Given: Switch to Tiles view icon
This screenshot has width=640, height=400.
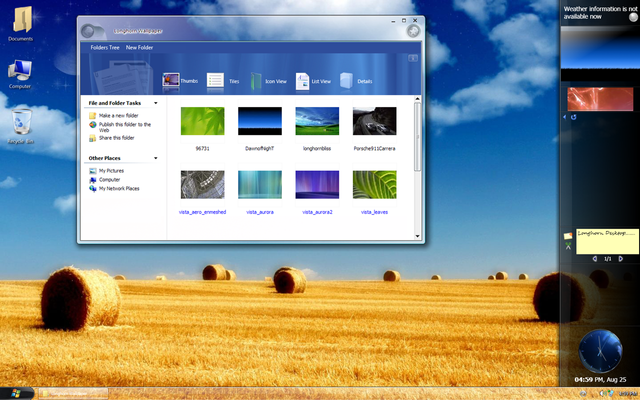Looking at the screenshot, I should click(215, 80).
